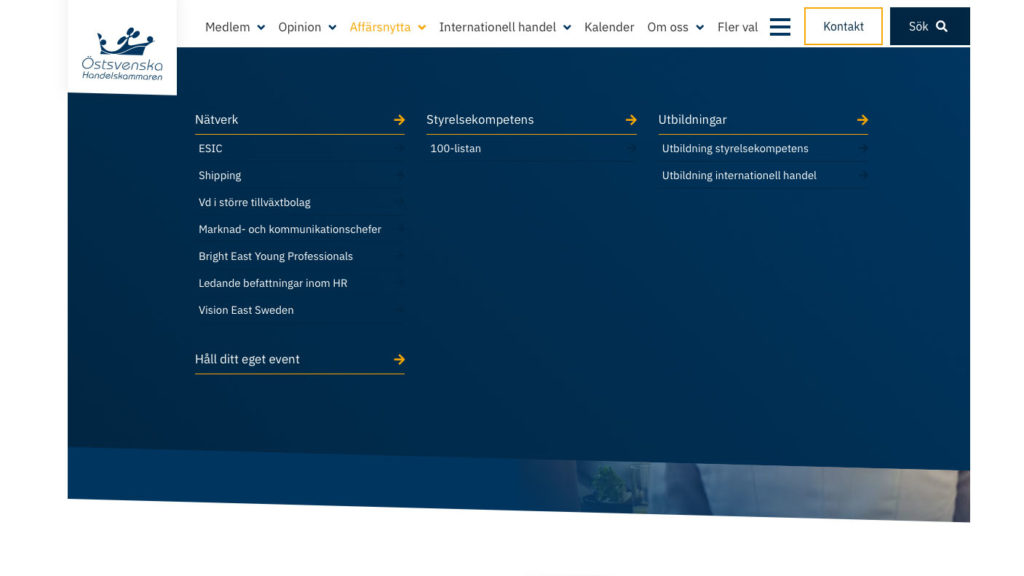Screen dimensions: 1024x576
Task: Open the hamburger menu icon
Action: click(x=780, y=27)
